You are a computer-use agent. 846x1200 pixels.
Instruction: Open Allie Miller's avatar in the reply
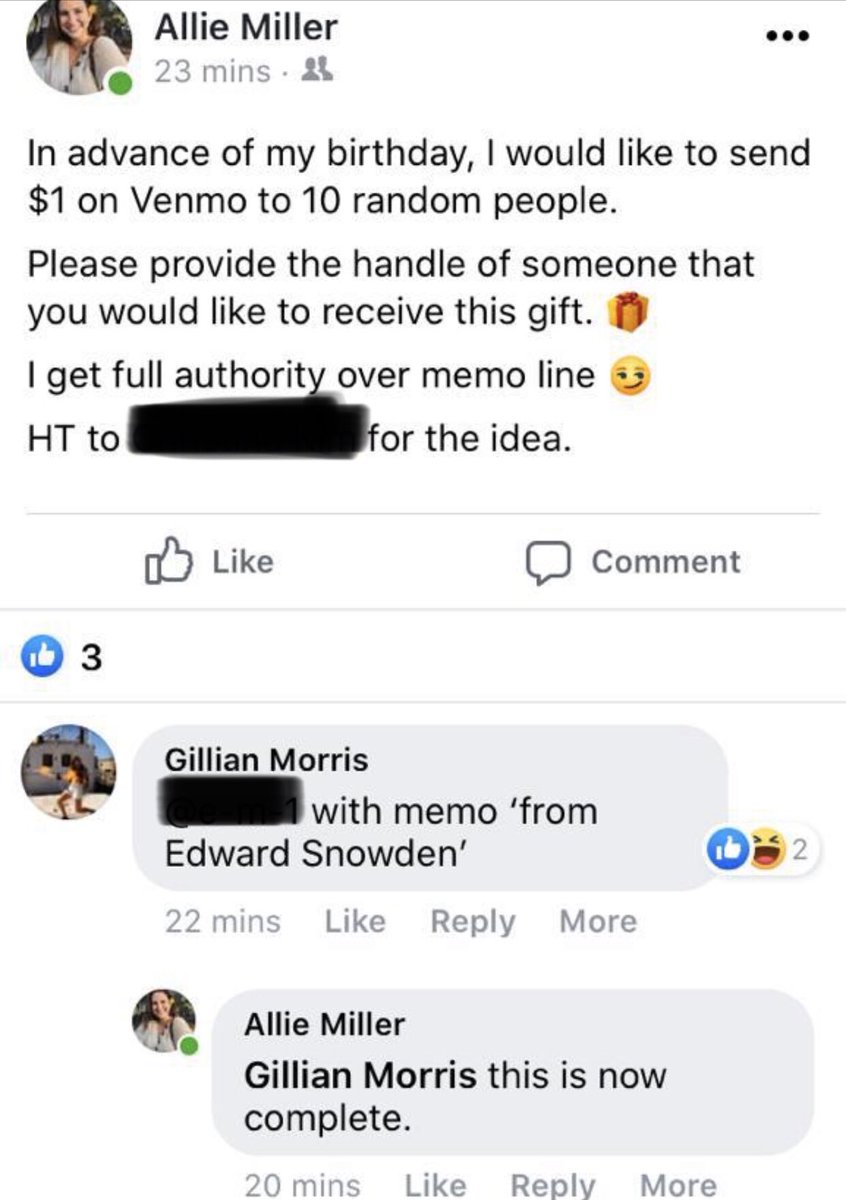[165, 1022]
